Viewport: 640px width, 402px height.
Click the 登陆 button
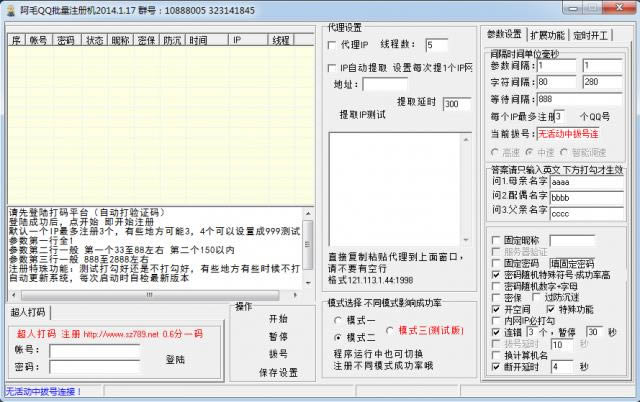click(175, 360)
